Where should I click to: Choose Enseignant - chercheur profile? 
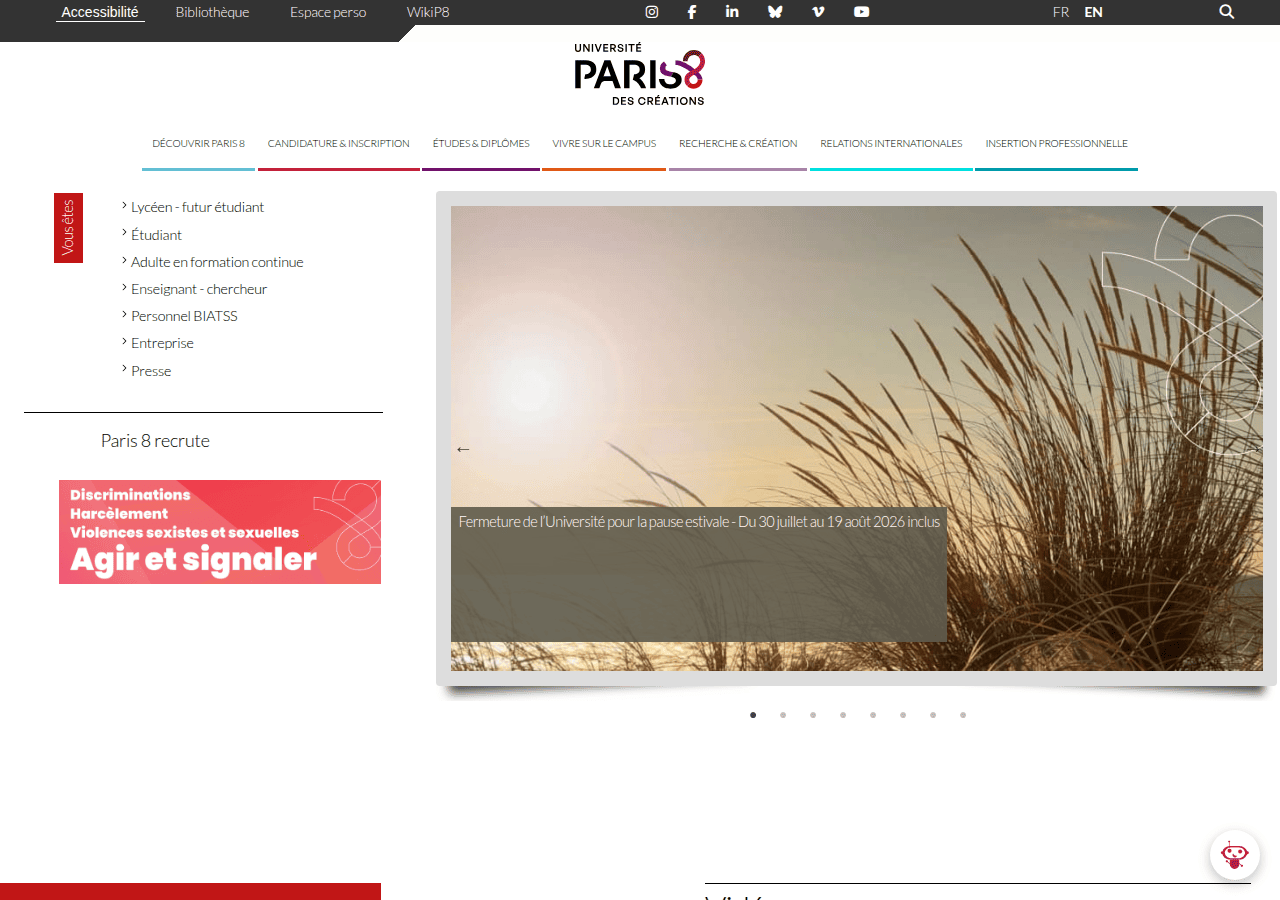tap(199, 289)
